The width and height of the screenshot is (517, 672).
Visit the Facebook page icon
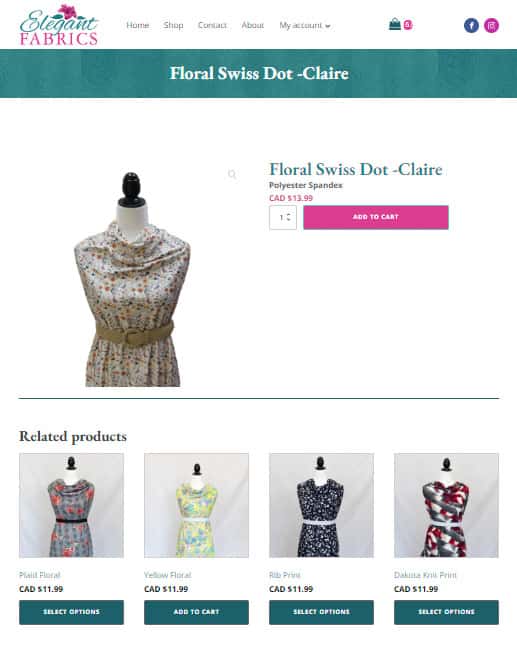(471, 26)
